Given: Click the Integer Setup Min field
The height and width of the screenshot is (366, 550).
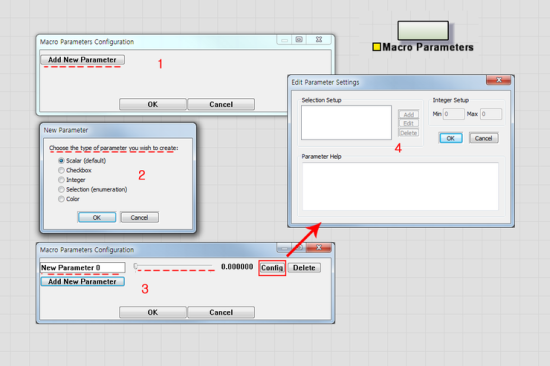Looking at the screenshot, I should 454,114.
